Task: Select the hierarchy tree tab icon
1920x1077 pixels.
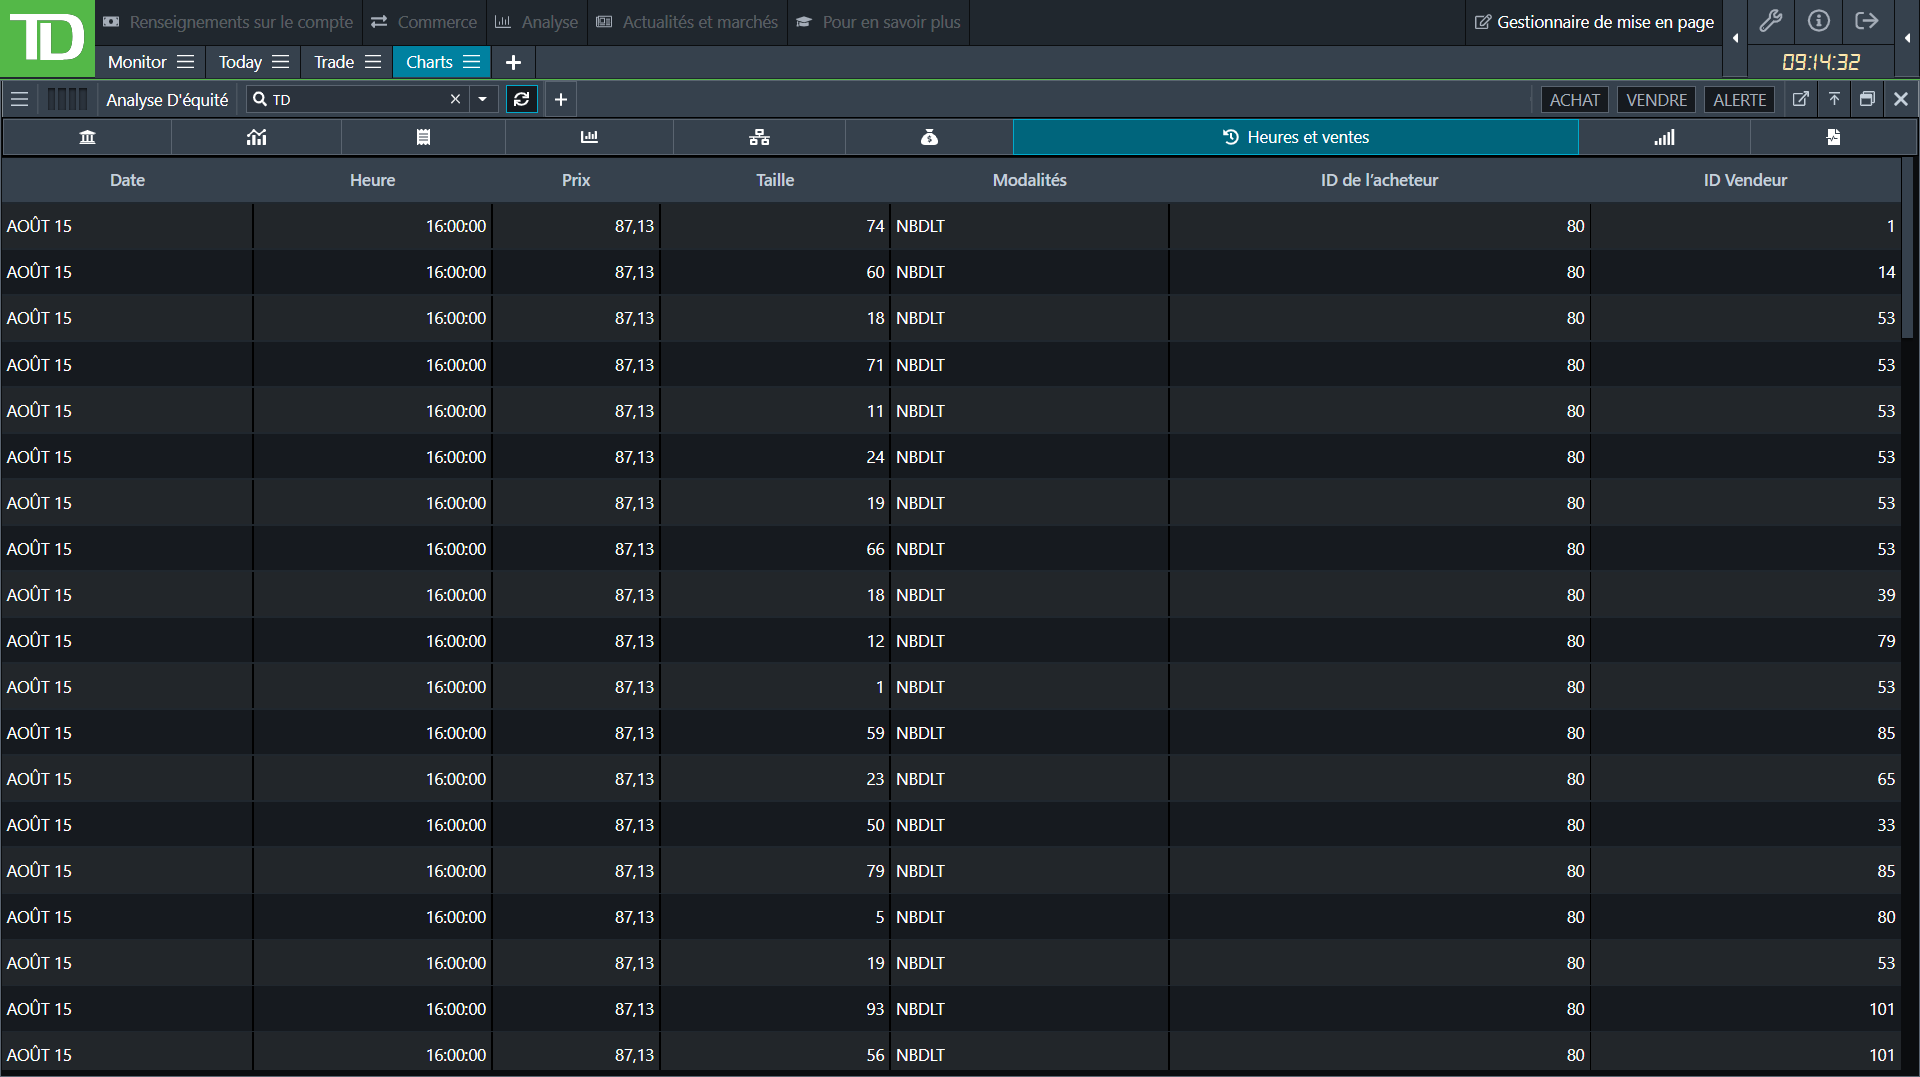Action: point(759,137)
